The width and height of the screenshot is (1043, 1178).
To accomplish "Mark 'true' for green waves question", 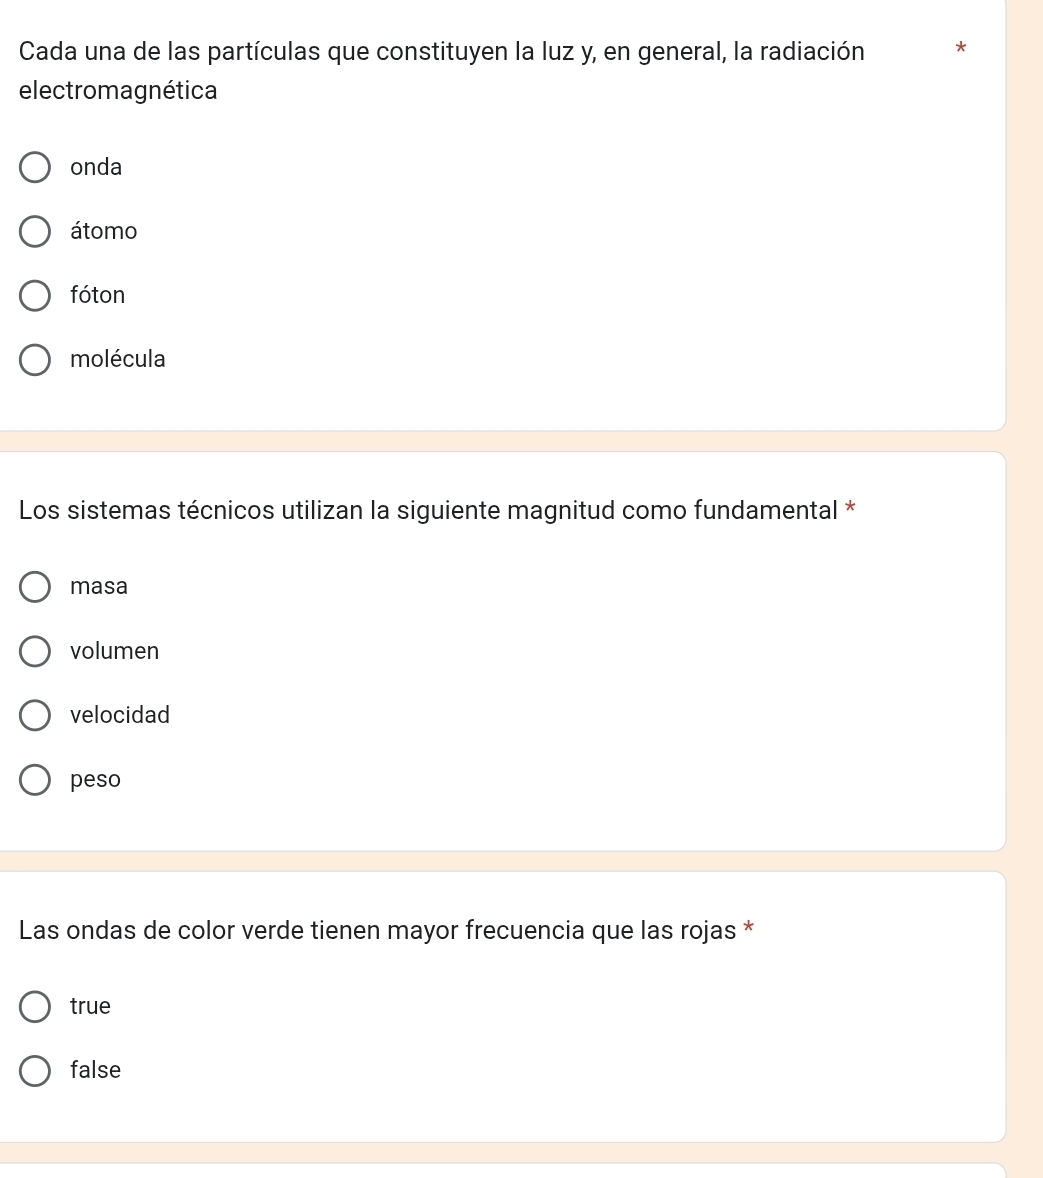I will (x=35, y=1007).
